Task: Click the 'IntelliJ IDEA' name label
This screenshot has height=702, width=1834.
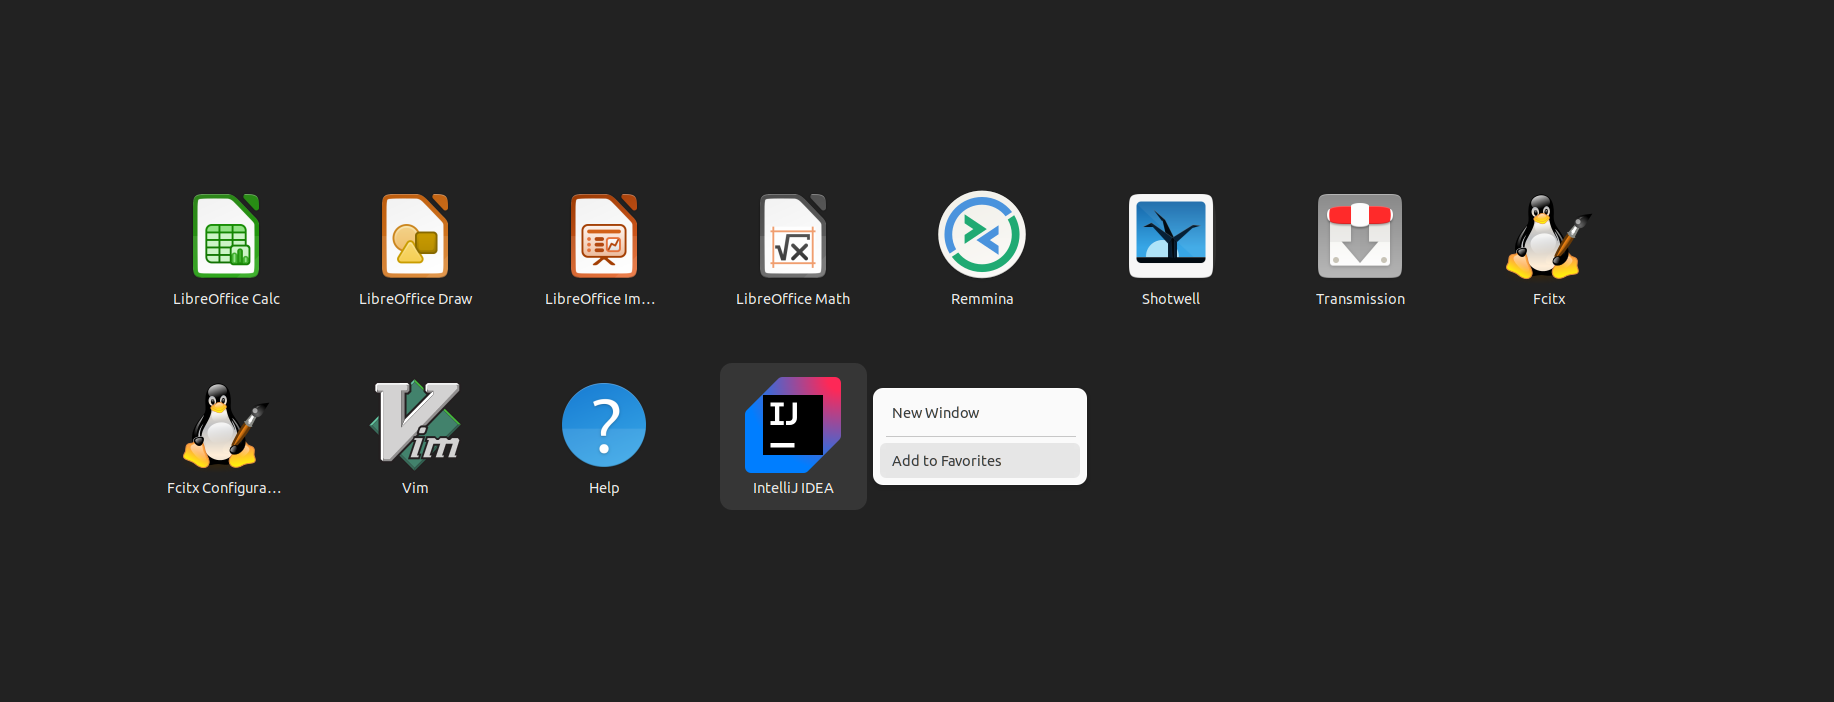Action: point(793,488)
